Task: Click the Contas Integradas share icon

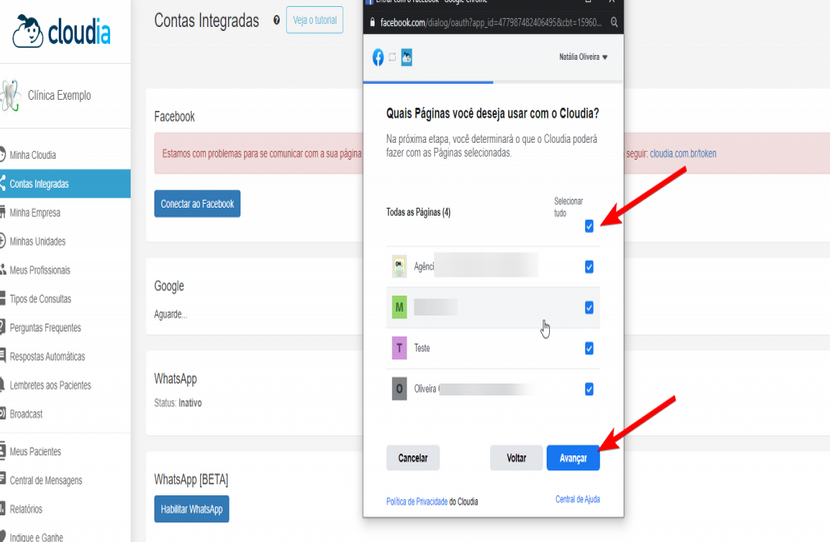Action: coord(3,184)
